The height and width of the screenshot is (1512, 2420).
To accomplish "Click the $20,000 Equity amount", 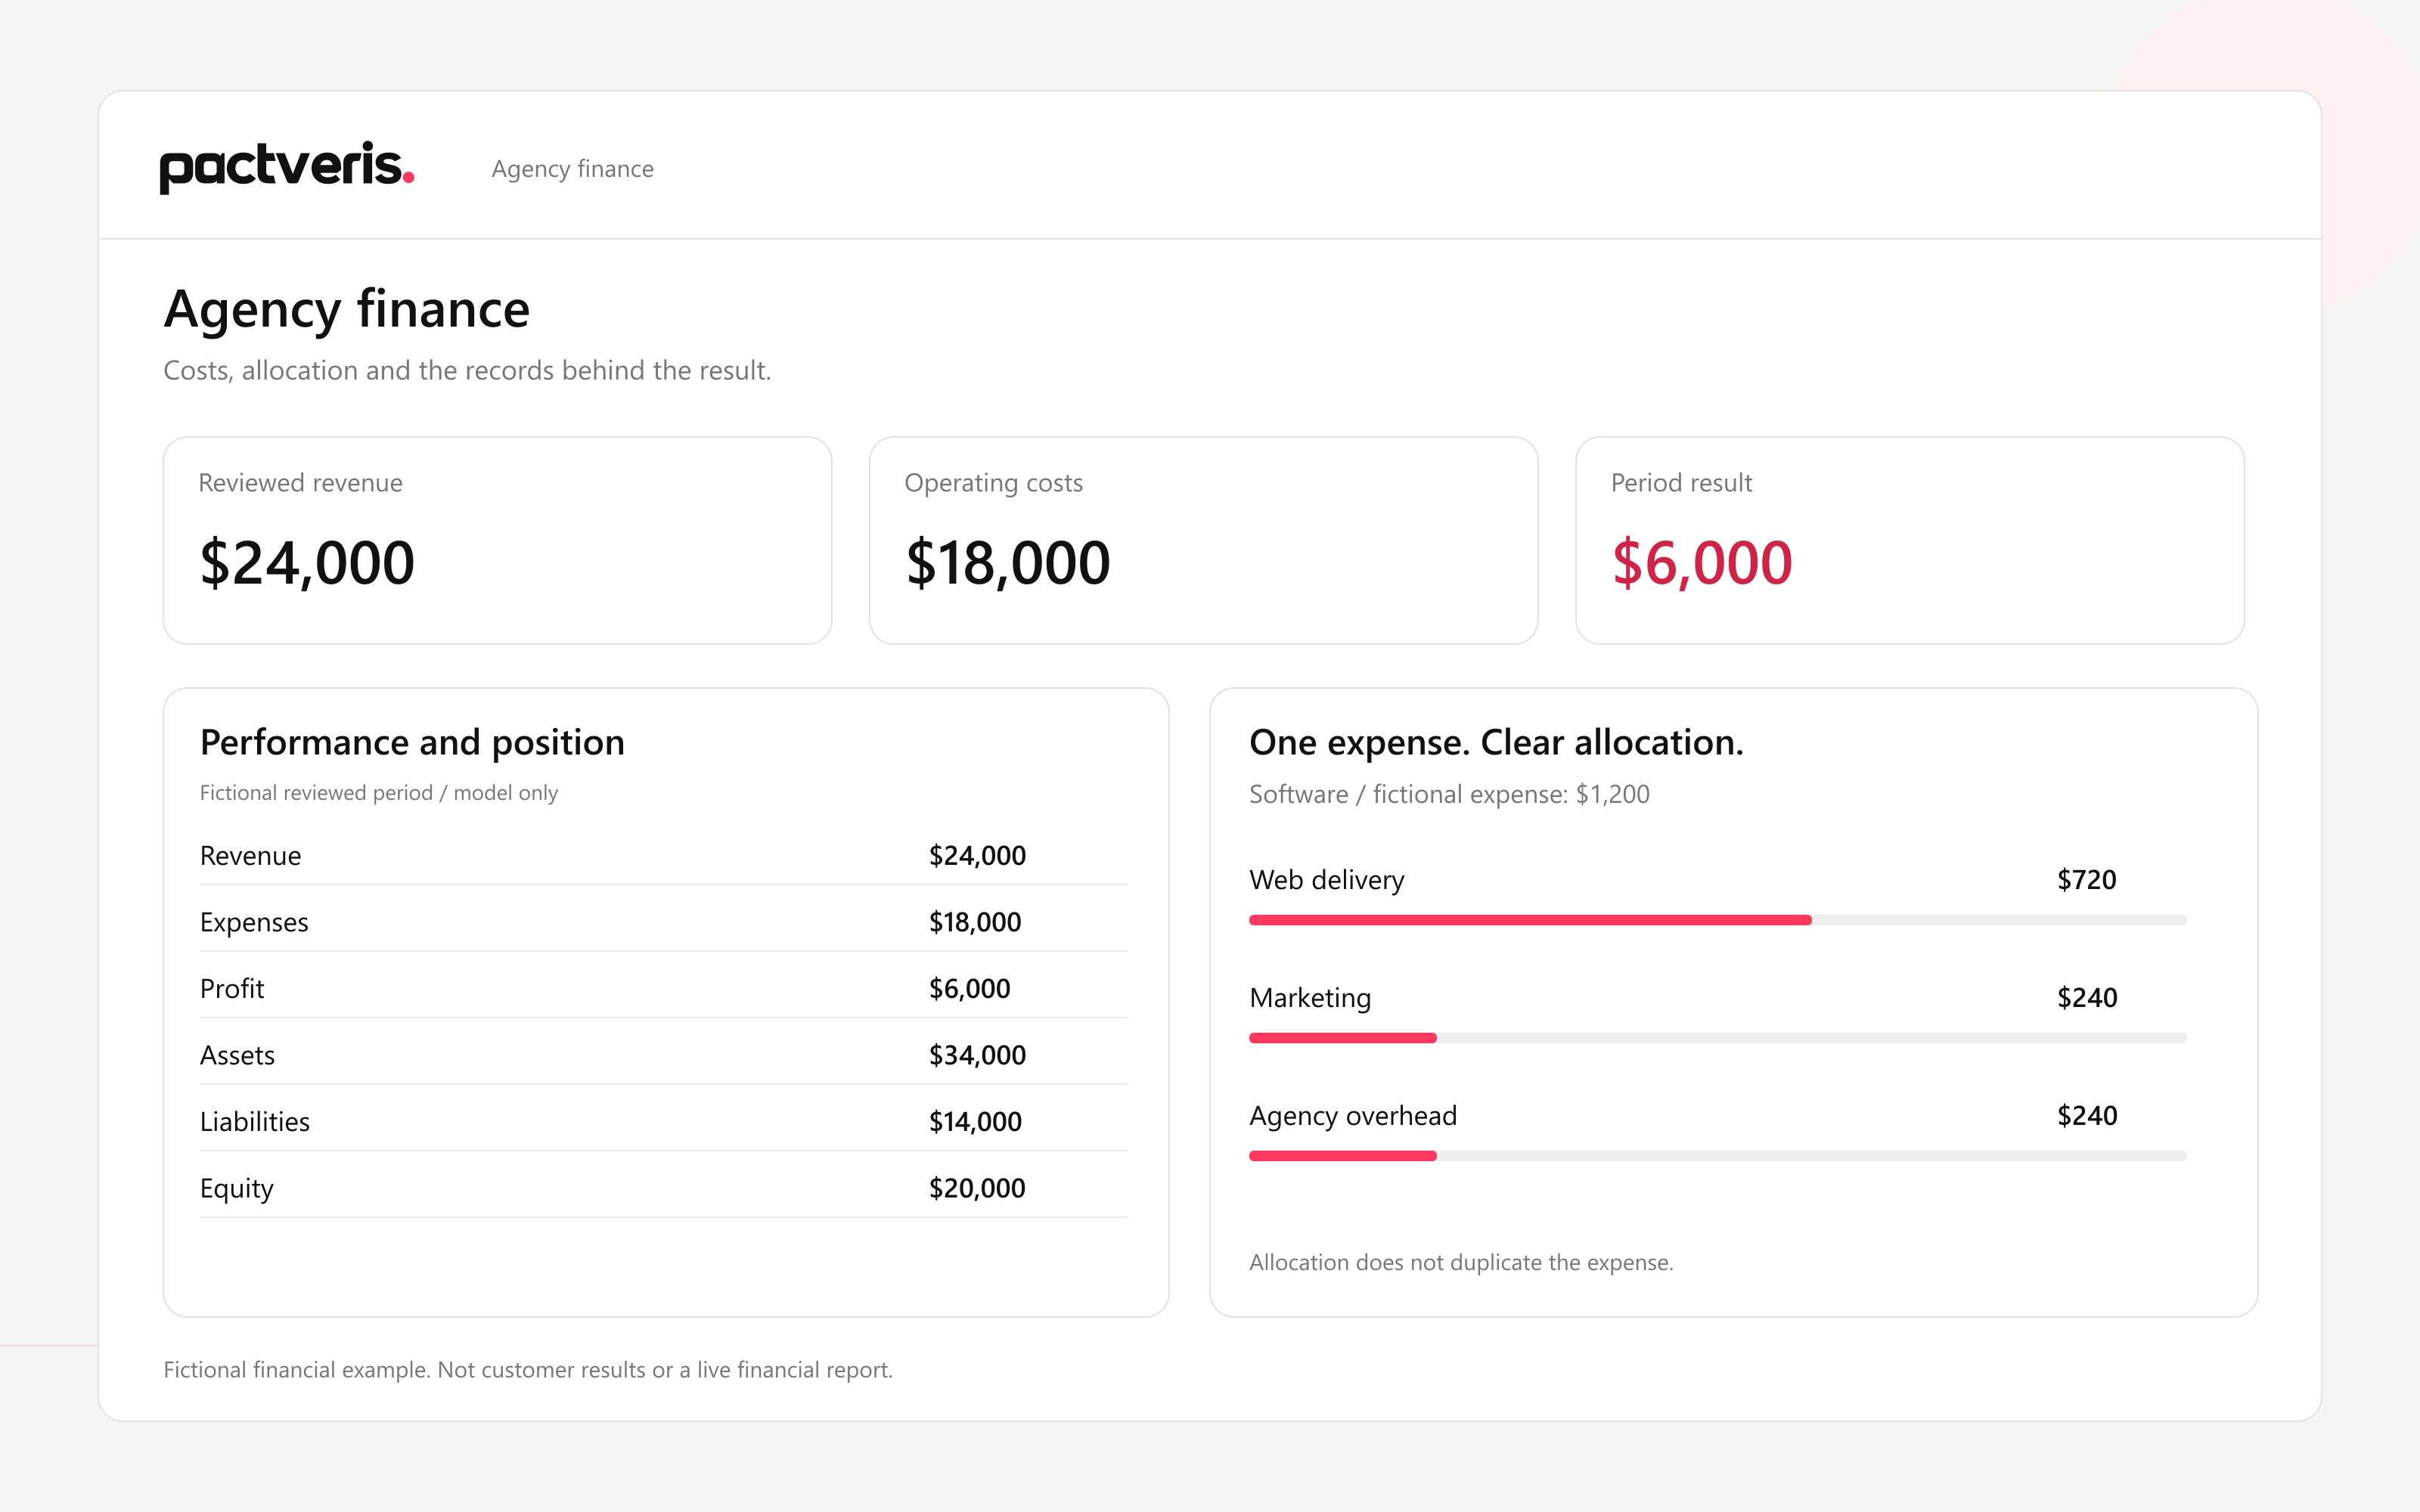I will 977,1188.
